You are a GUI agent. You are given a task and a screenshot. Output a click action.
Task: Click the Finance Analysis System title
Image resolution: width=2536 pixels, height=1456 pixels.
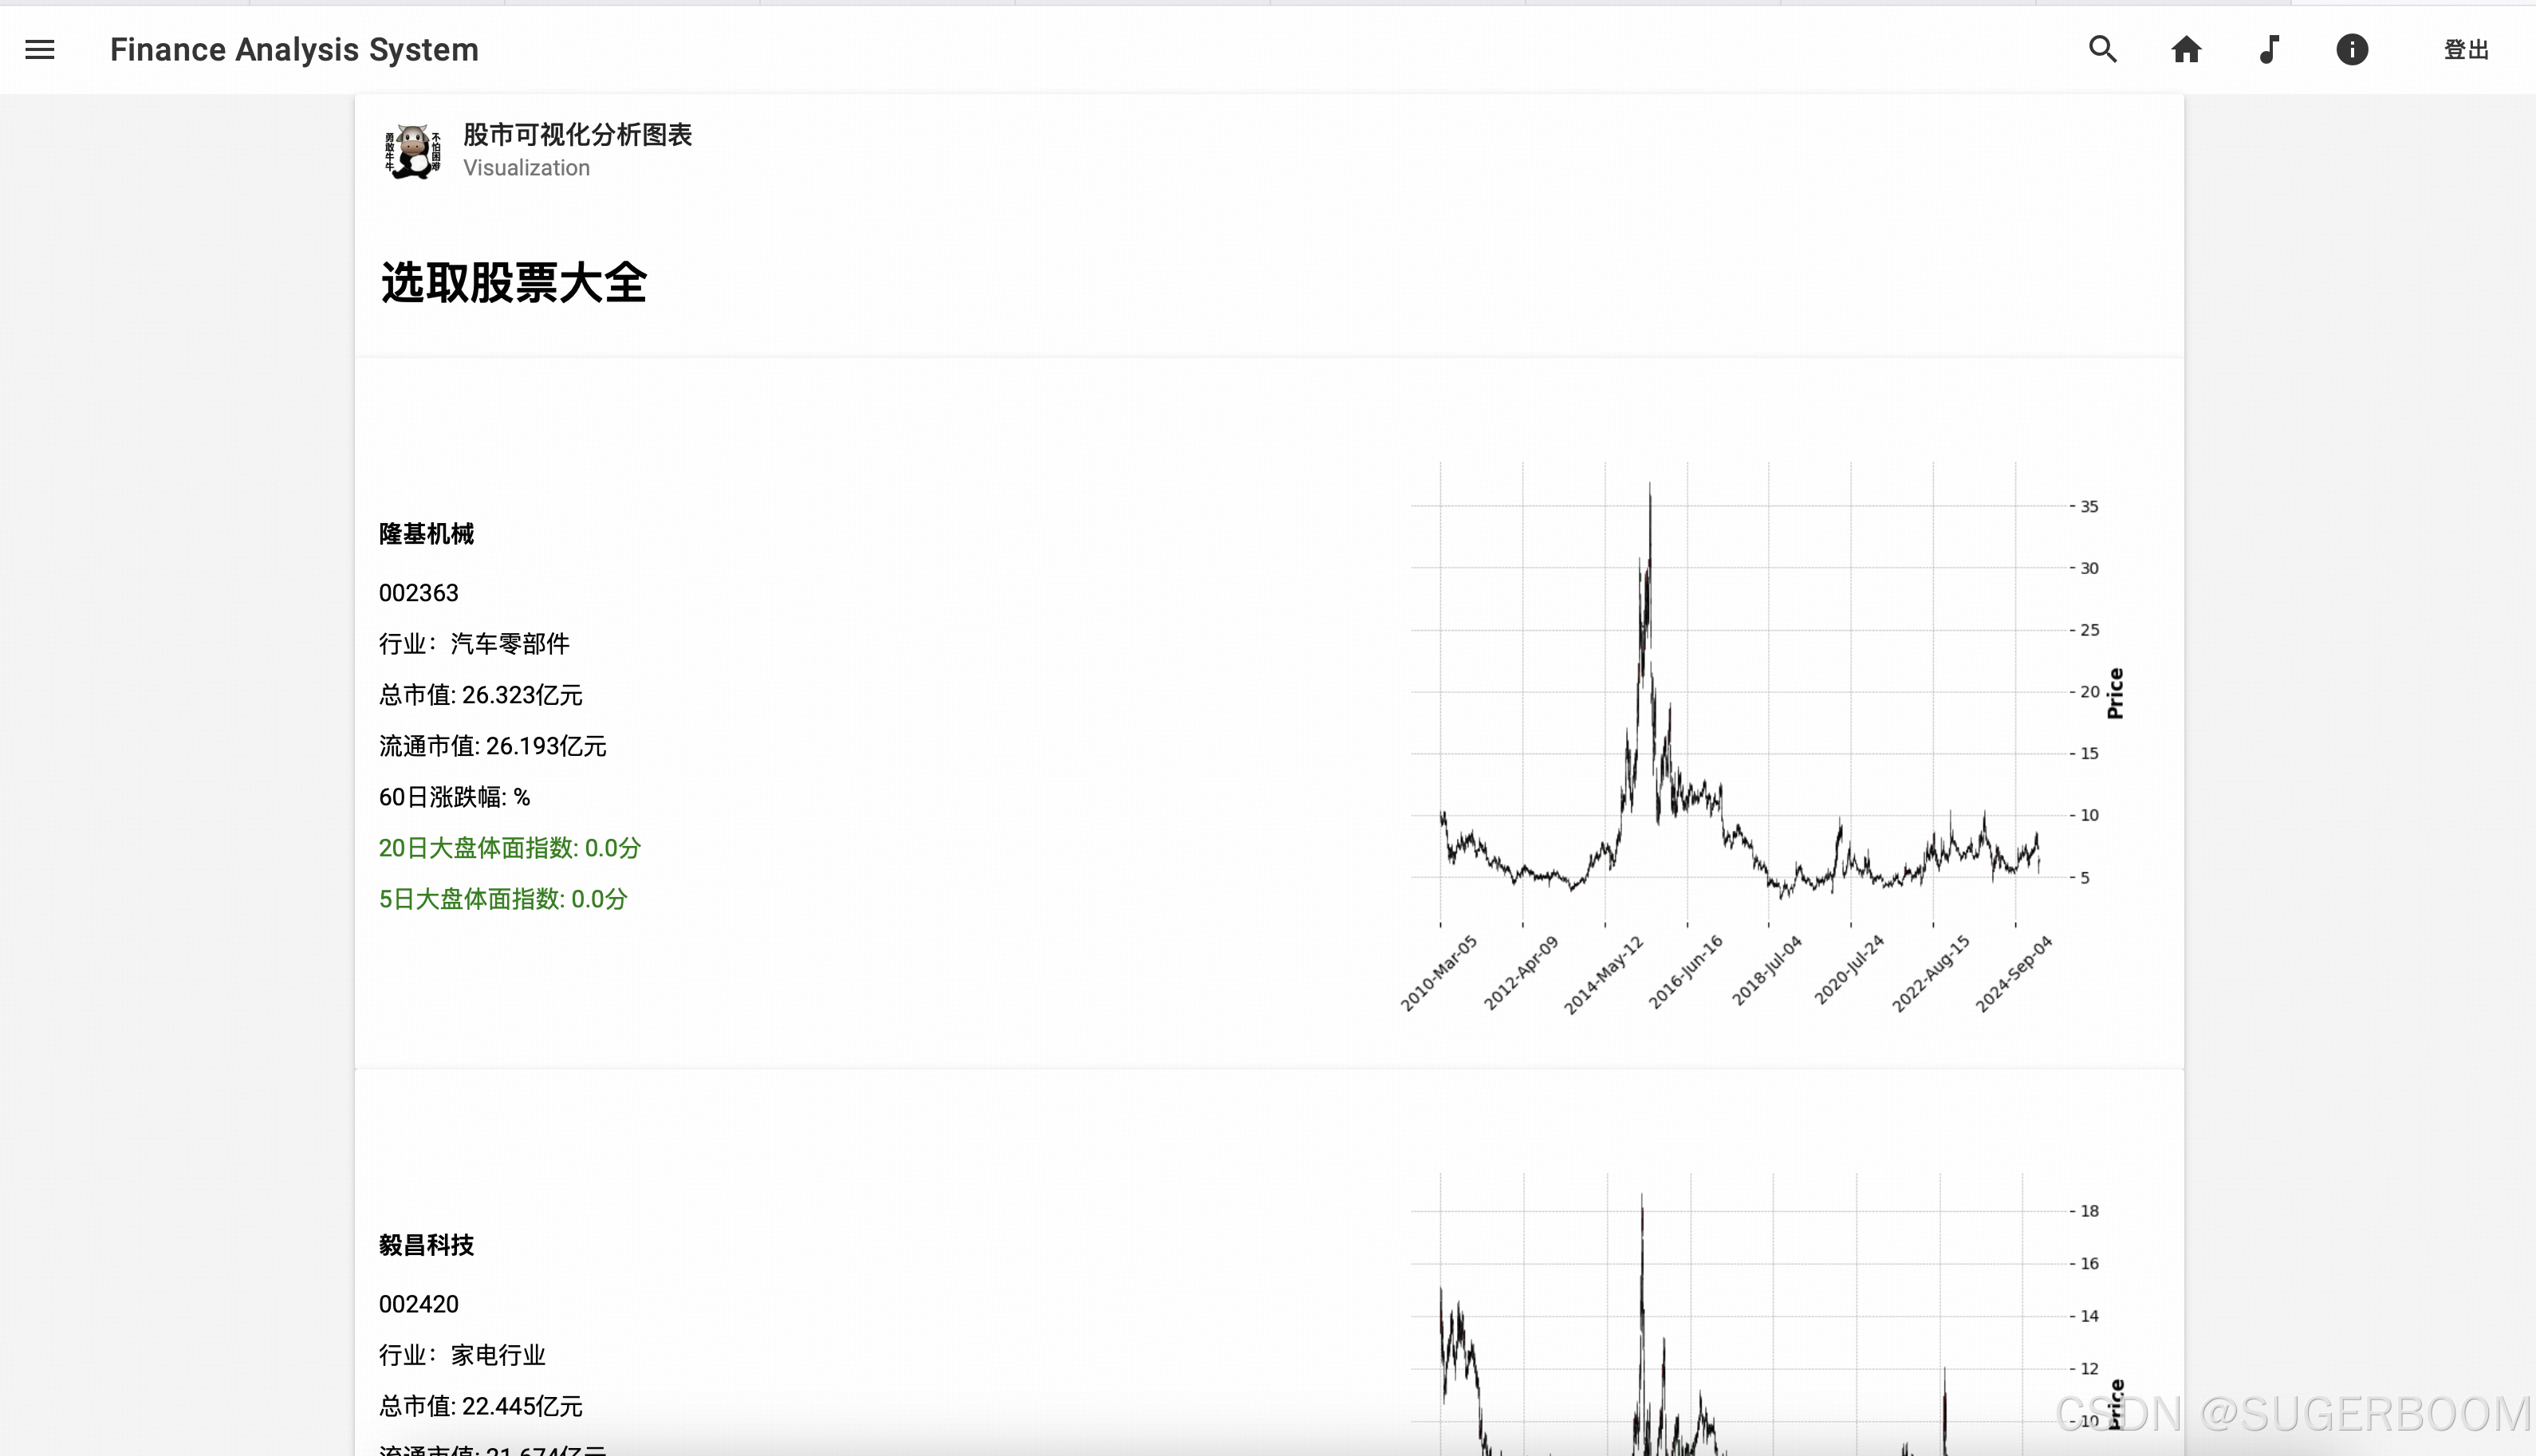pyautogui.click(x=294, y=50)
